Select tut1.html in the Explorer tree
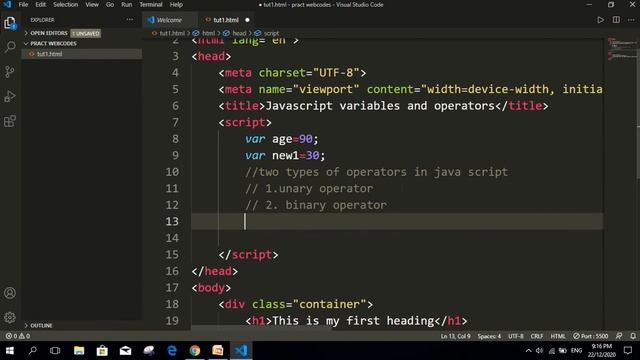The image size is (640, 360). [82, 54]
